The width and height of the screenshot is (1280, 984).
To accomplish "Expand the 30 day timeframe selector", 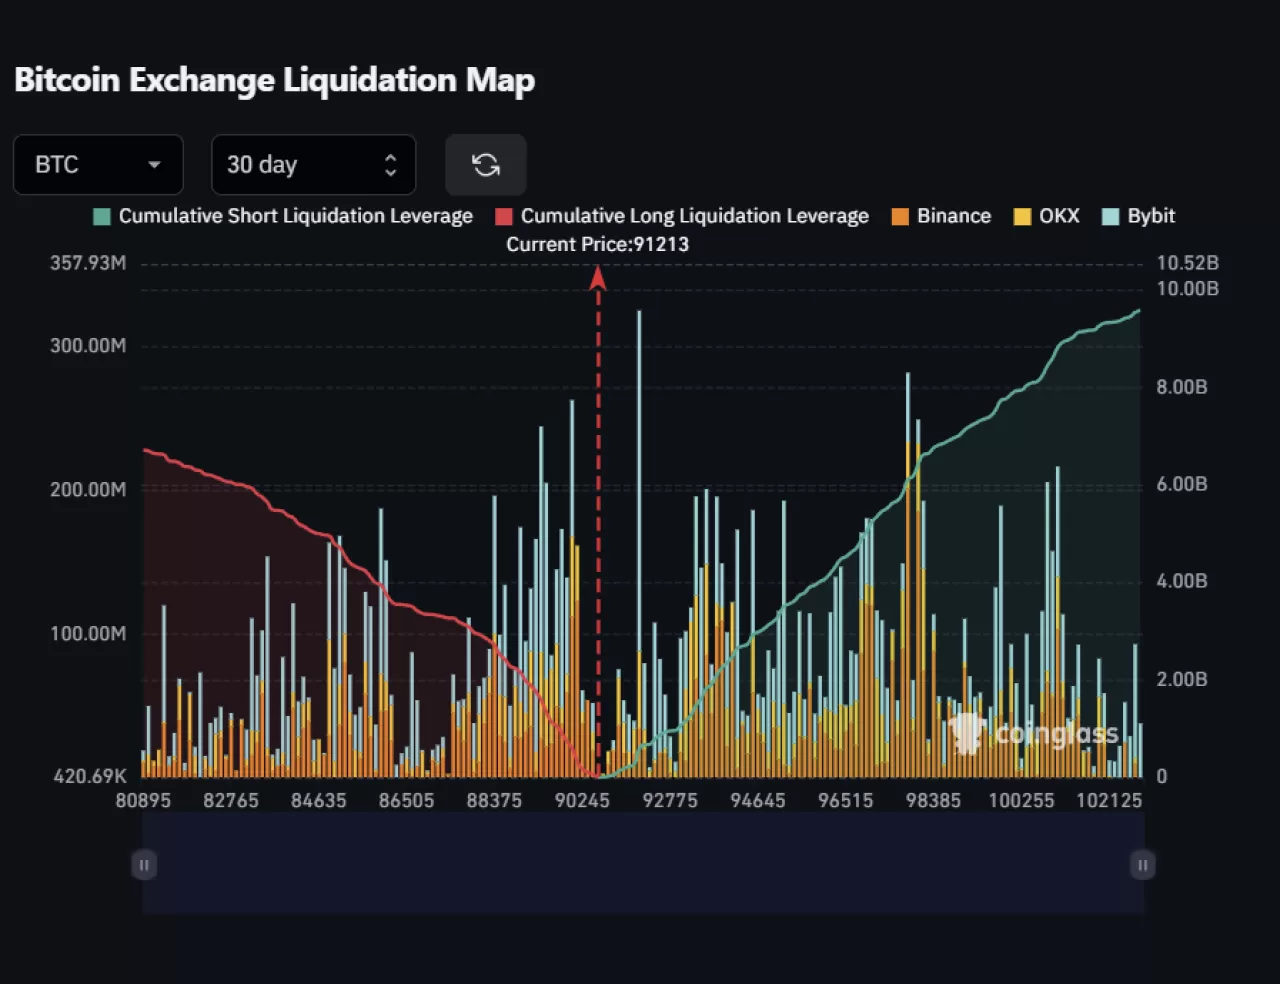I will [312, 165].
